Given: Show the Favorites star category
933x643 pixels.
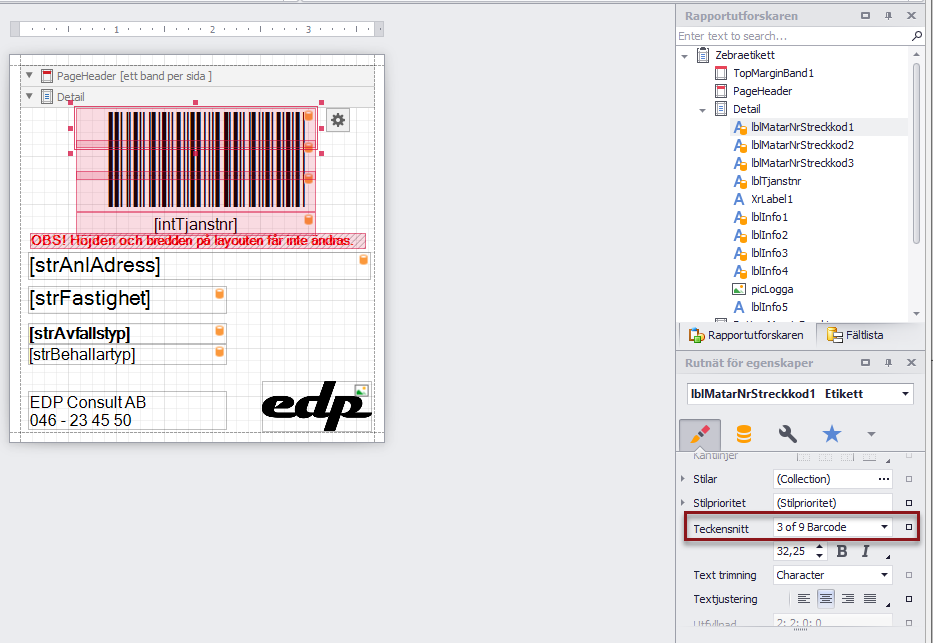Looking at the screenshot, I should point(832,434).
